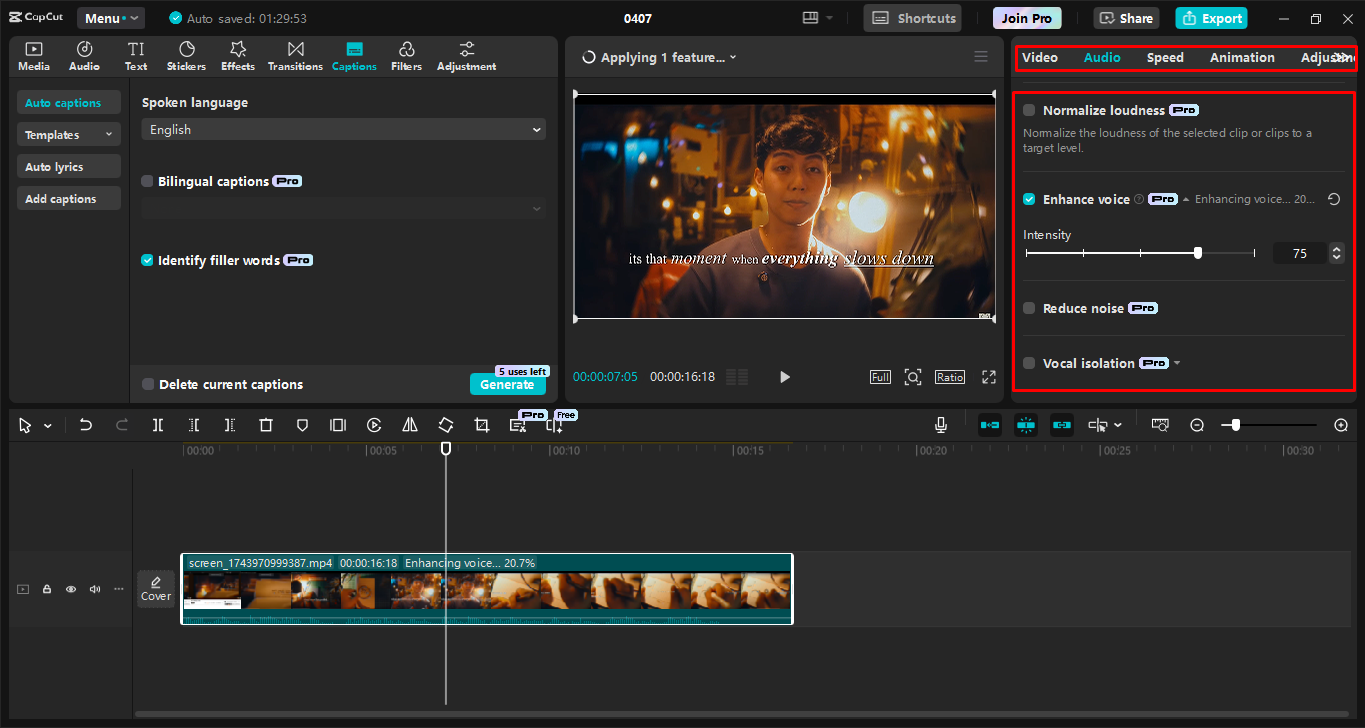Select the Split tool in timeline toolbar
Viewport: 1365px width, 728px height.
tap(157, 424)
